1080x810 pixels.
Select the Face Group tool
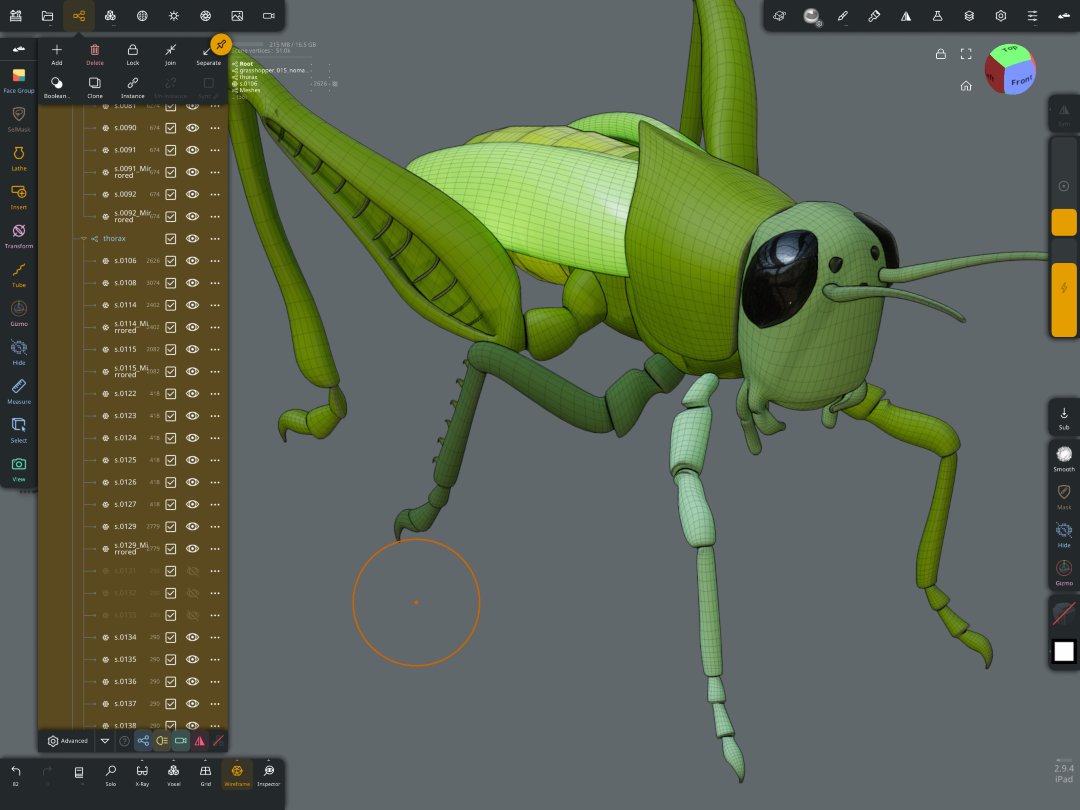coord(19,80)
